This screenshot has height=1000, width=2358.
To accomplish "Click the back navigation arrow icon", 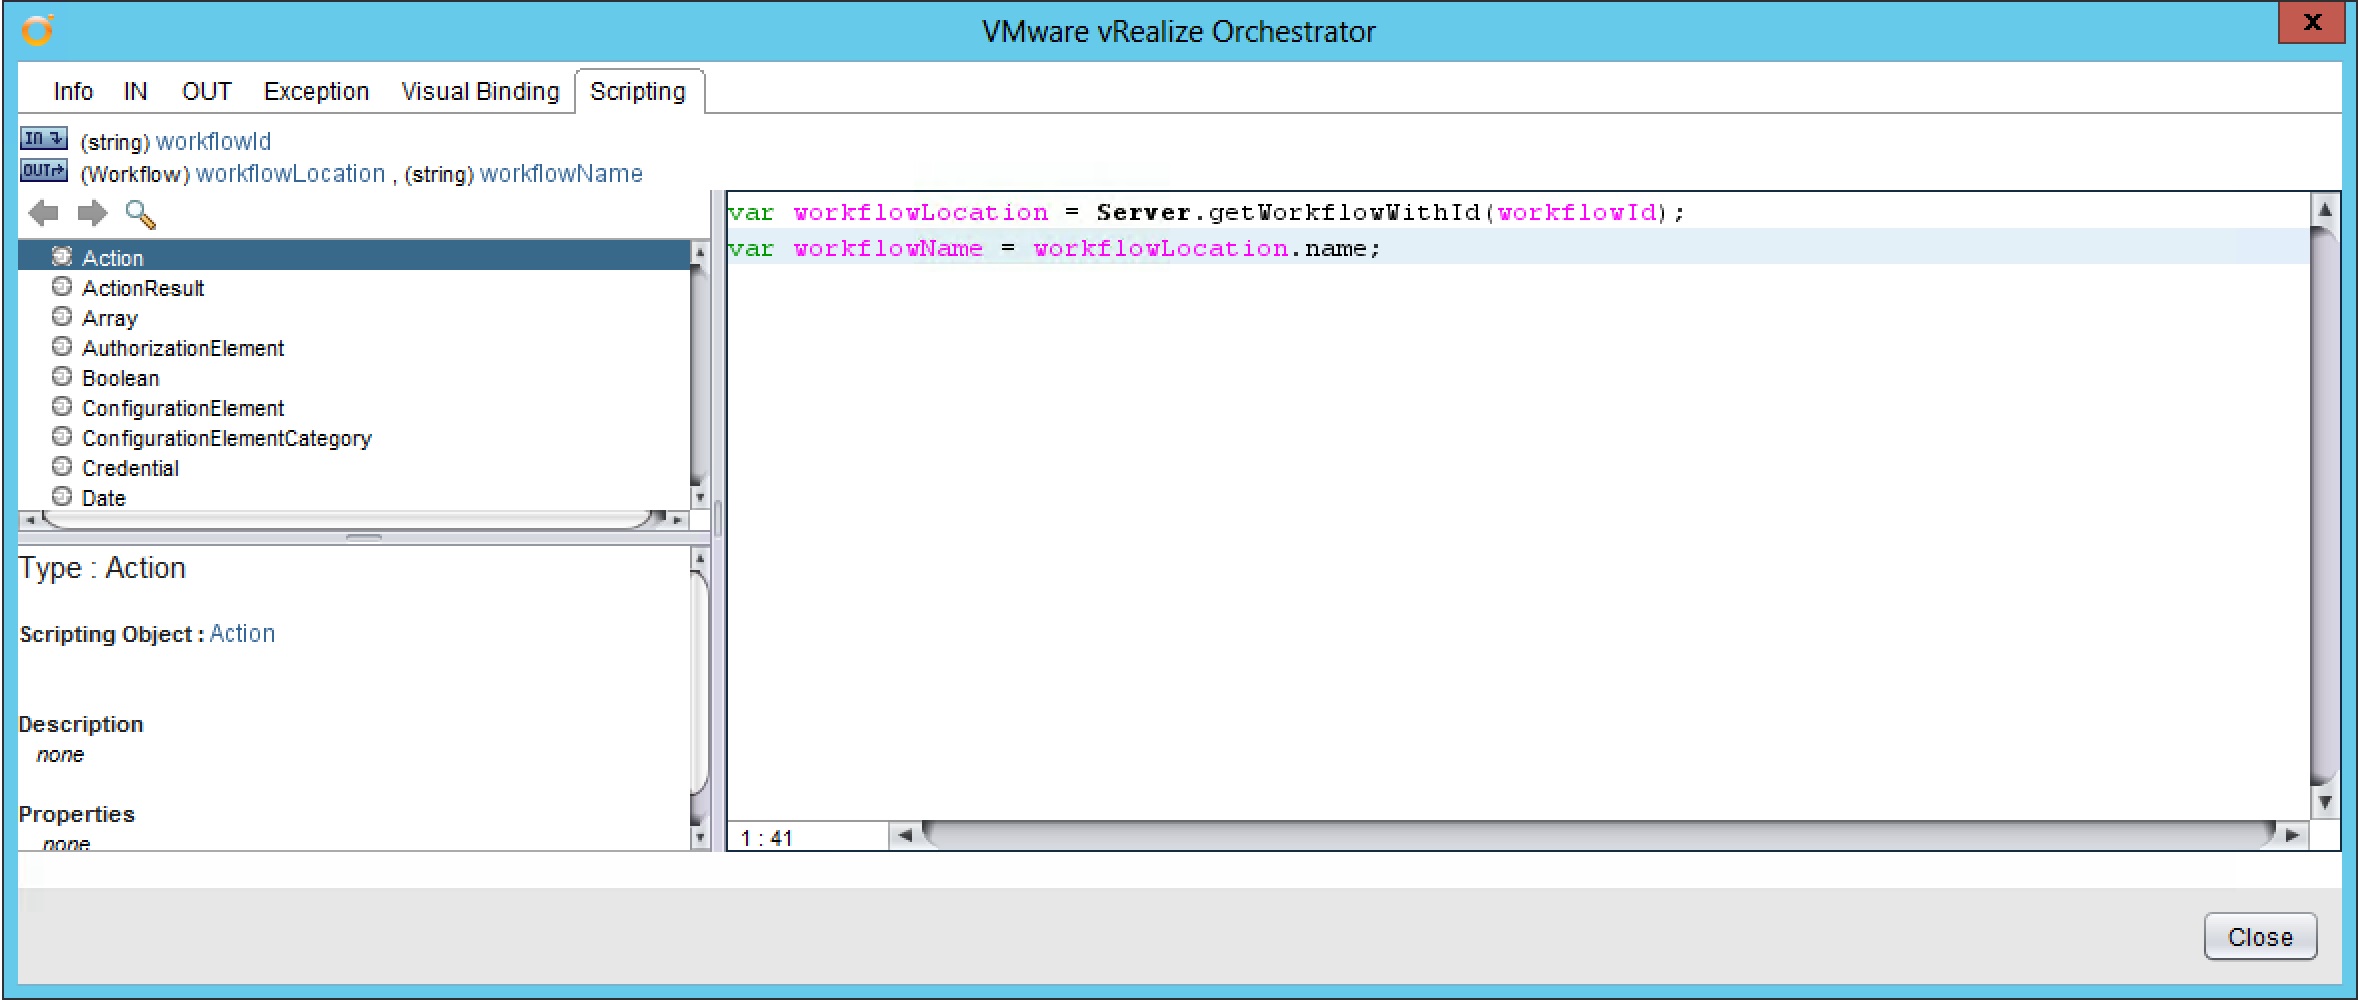I will [x=42, y=213].
